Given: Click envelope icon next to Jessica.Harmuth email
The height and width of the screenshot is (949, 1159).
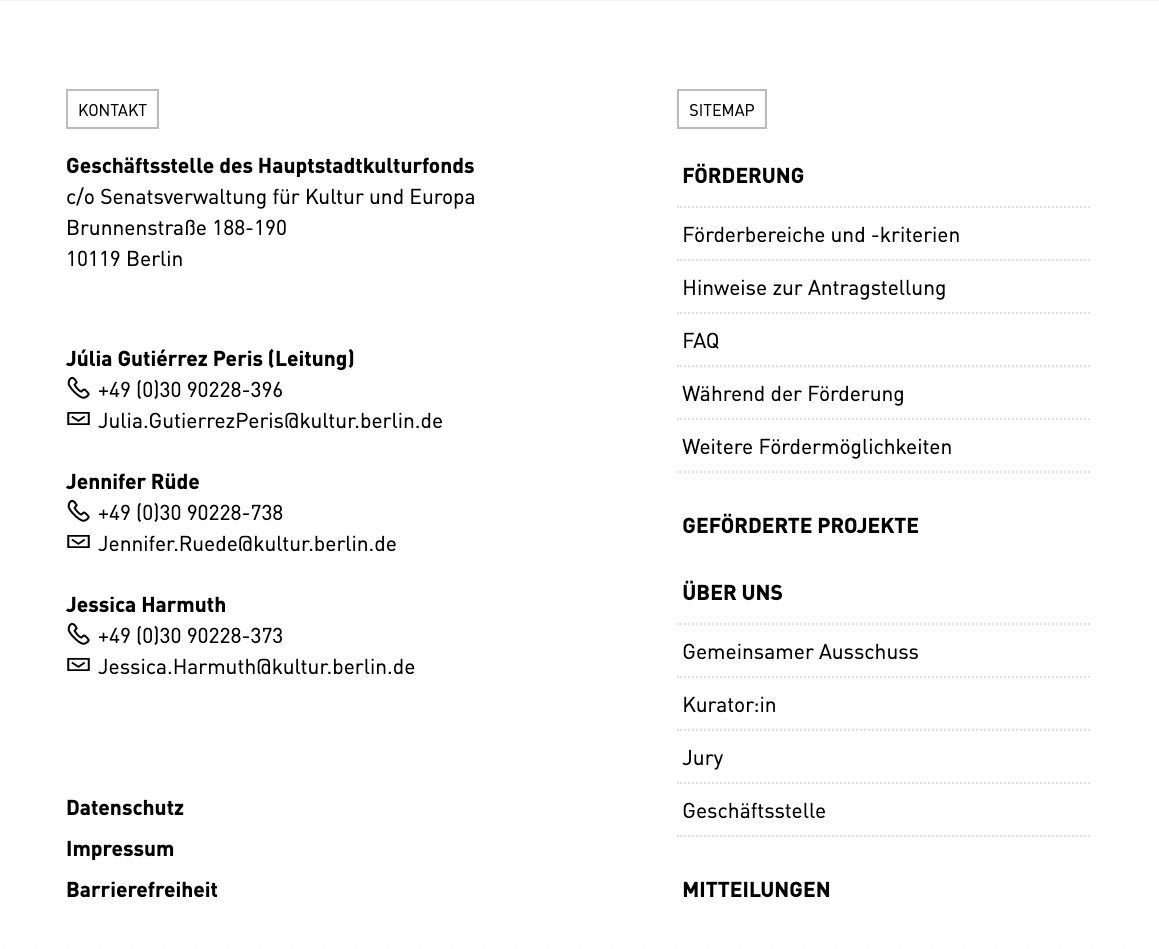Looking at the screenshot, I should click(x=78, y=666).
